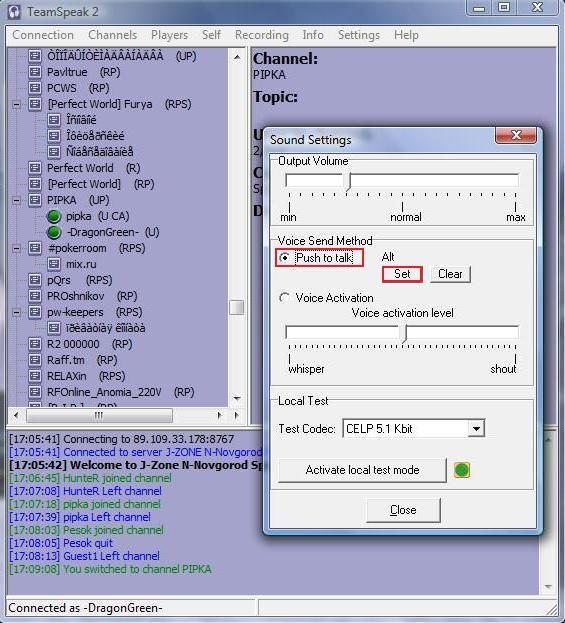Click log line 'Connecting to 89.109.33.178:8767'

122,439
